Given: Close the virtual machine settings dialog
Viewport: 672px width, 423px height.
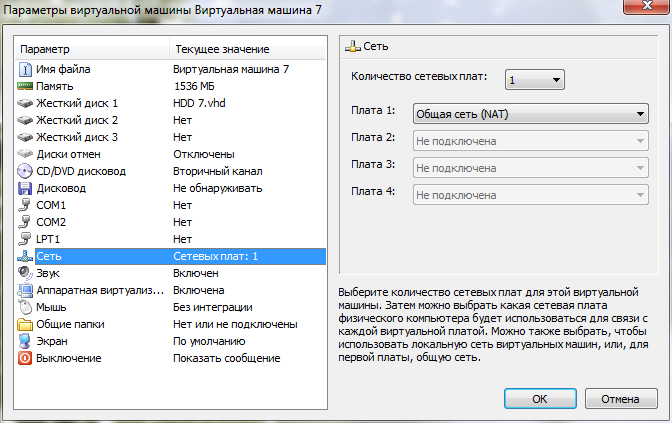Looking at the screenshot, I should (643, 10).
